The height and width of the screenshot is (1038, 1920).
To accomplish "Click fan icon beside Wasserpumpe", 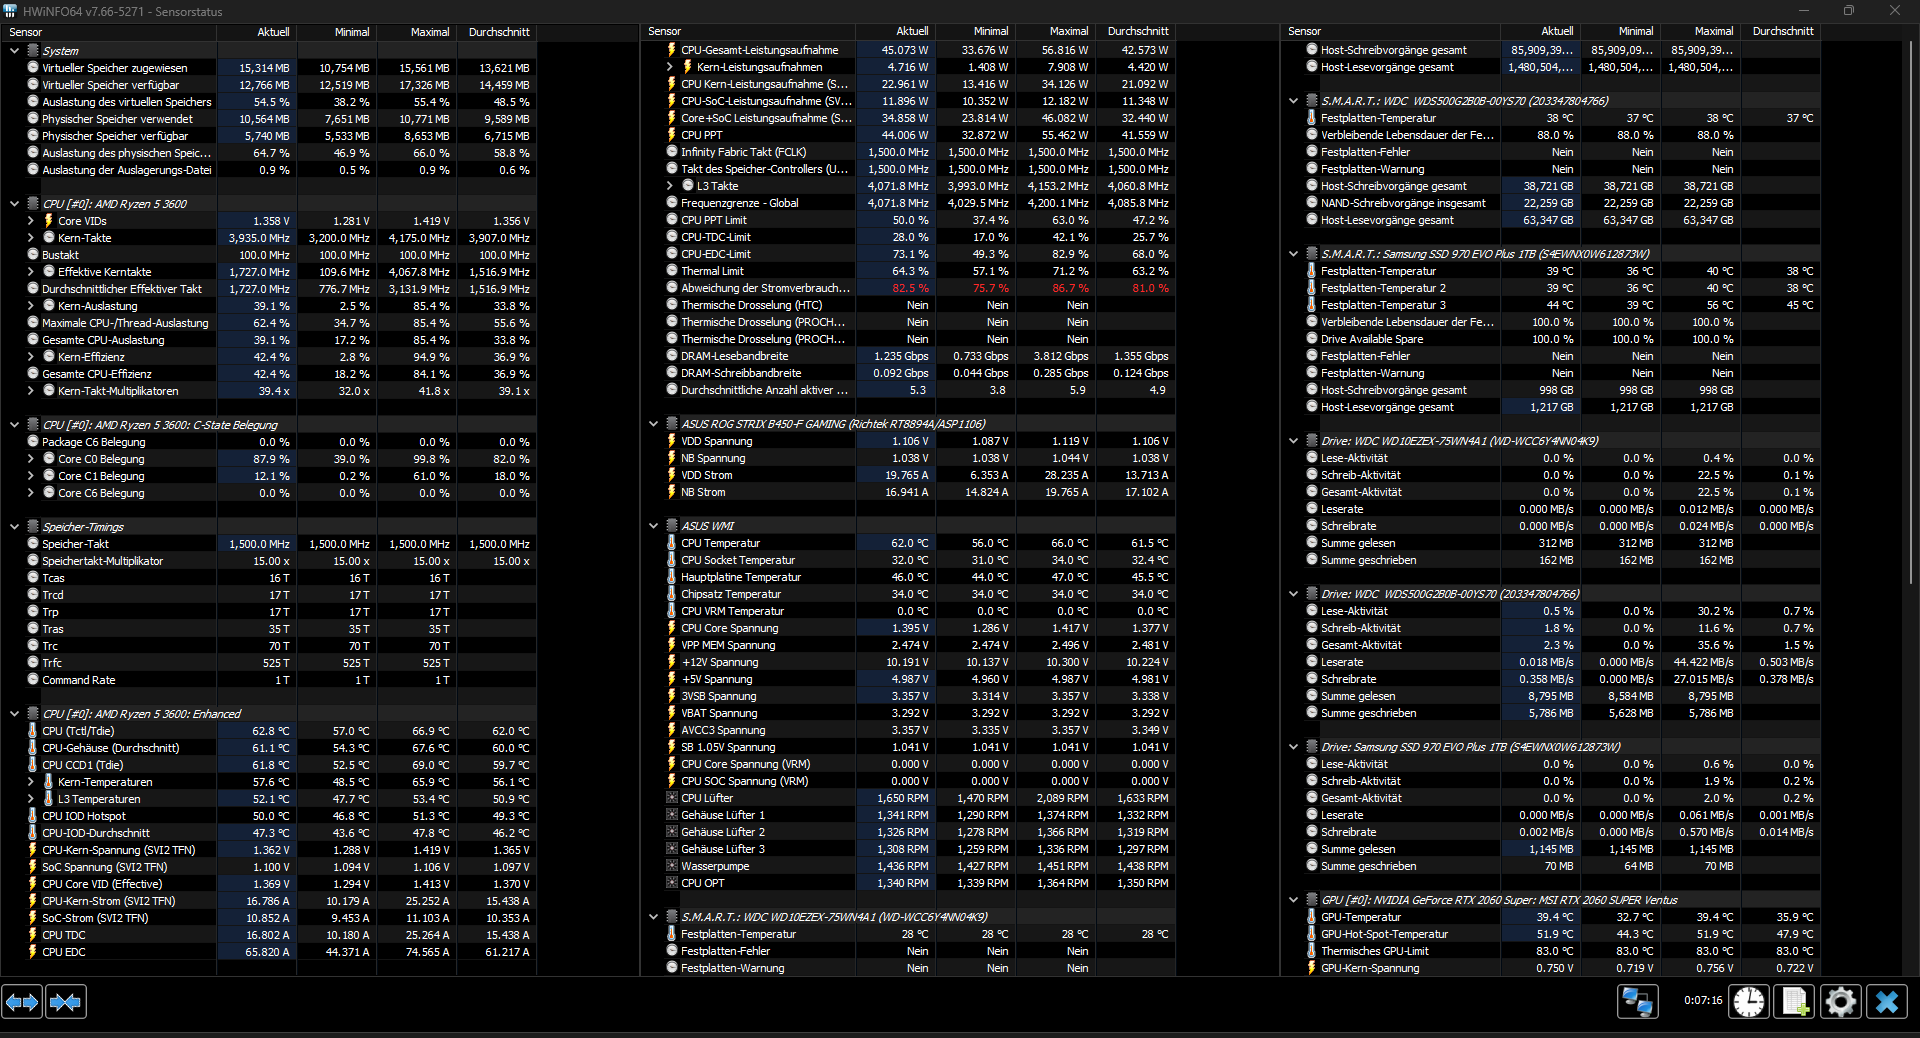I will tap(672, 866).
